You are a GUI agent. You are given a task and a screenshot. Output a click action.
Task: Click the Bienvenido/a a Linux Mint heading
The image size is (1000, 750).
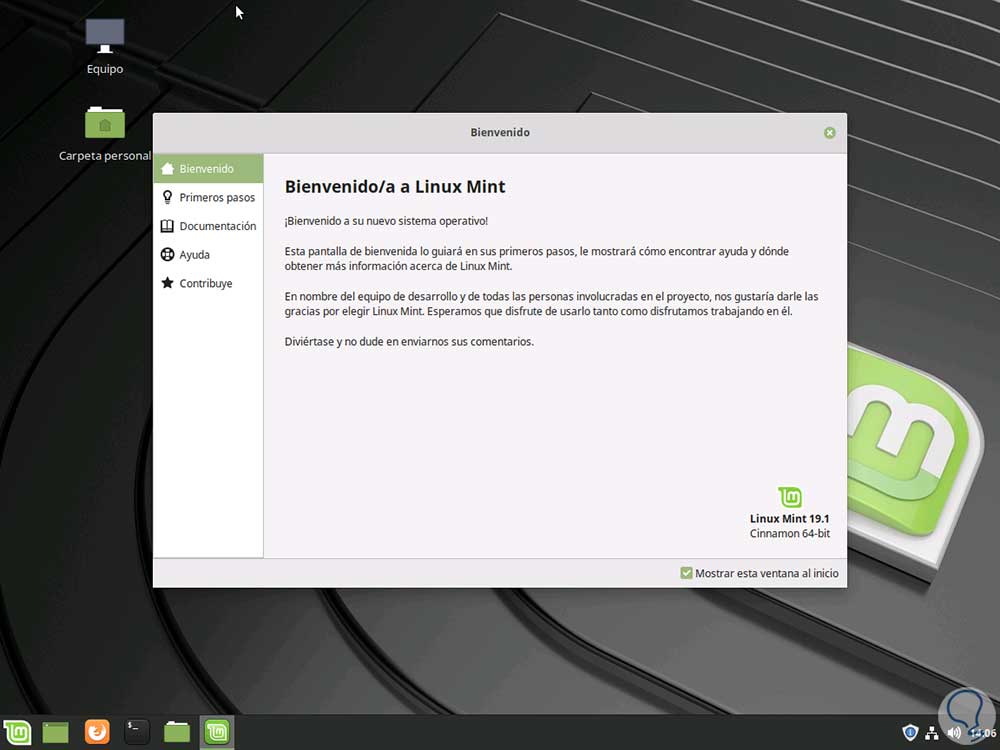(395, 186)
